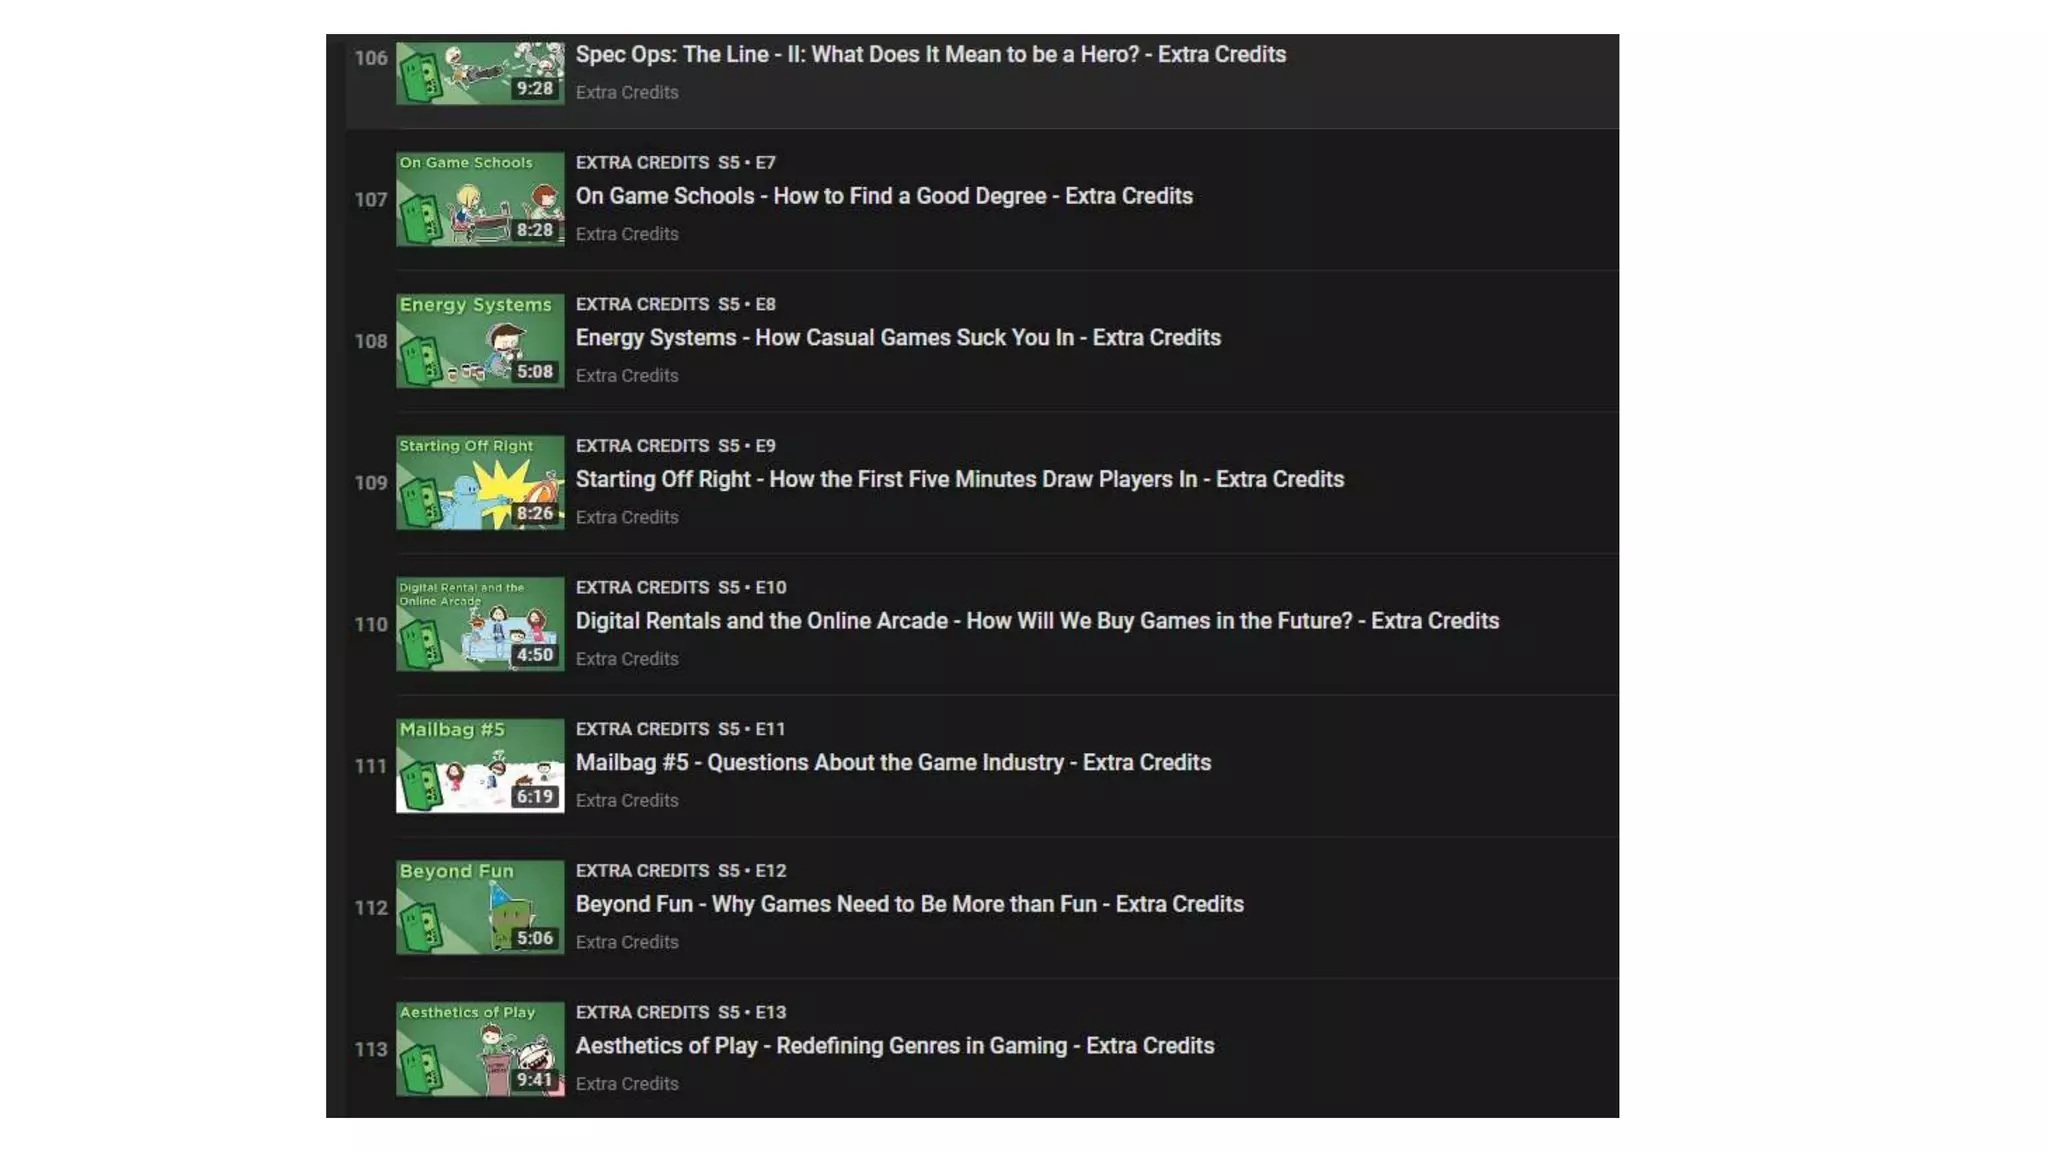Click playlist index number 111
2048x1152 pixels.
370,766
